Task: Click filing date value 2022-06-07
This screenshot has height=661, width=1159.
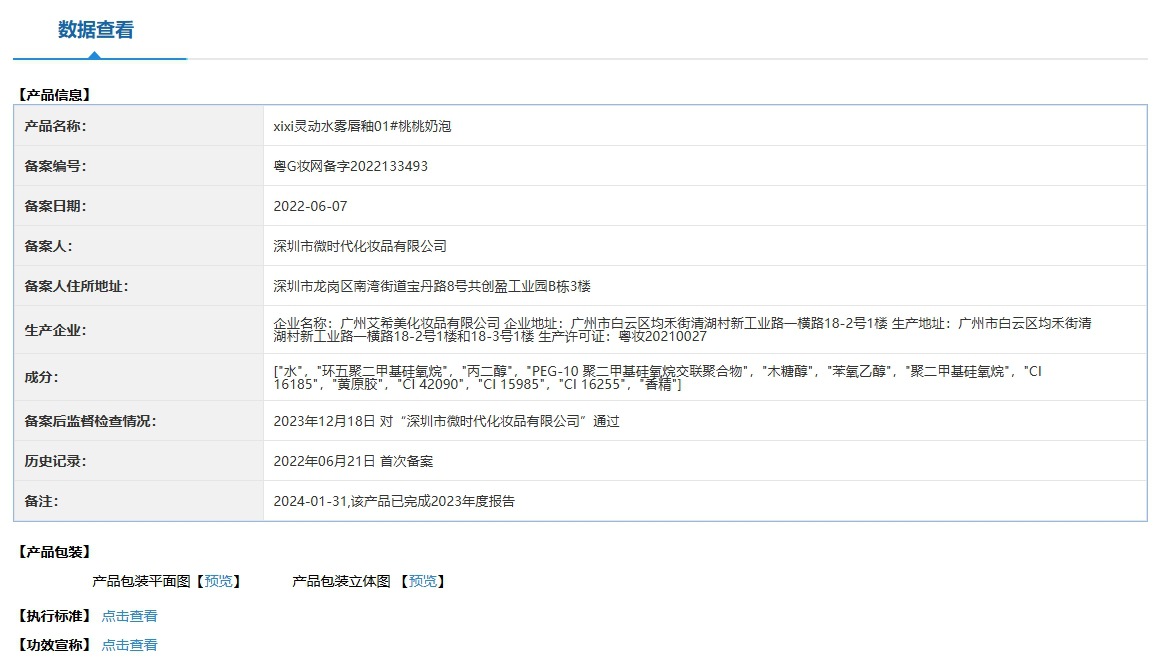Action: coord(310,206)
